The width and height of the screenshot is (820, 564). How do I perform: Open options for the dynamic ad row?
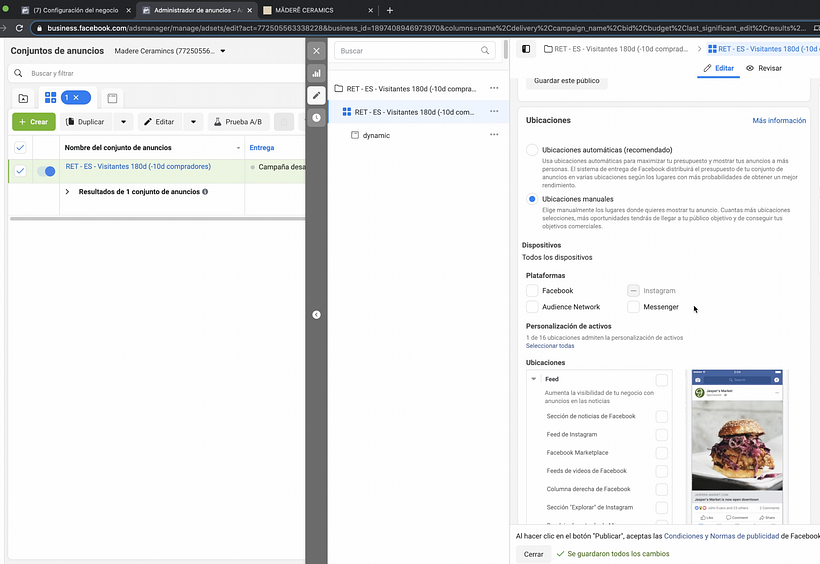pyautogui.click(x=494, y=134)
